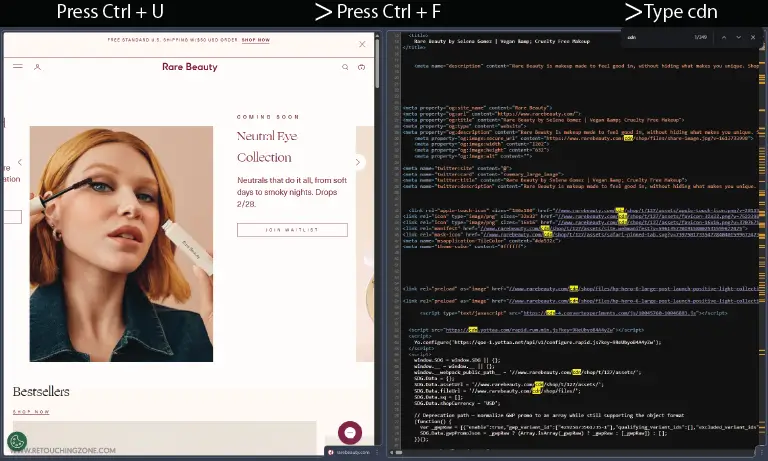Open the mask-icon href link in source
This screenshot has width=768, height=461.
(x=621, y=235)
